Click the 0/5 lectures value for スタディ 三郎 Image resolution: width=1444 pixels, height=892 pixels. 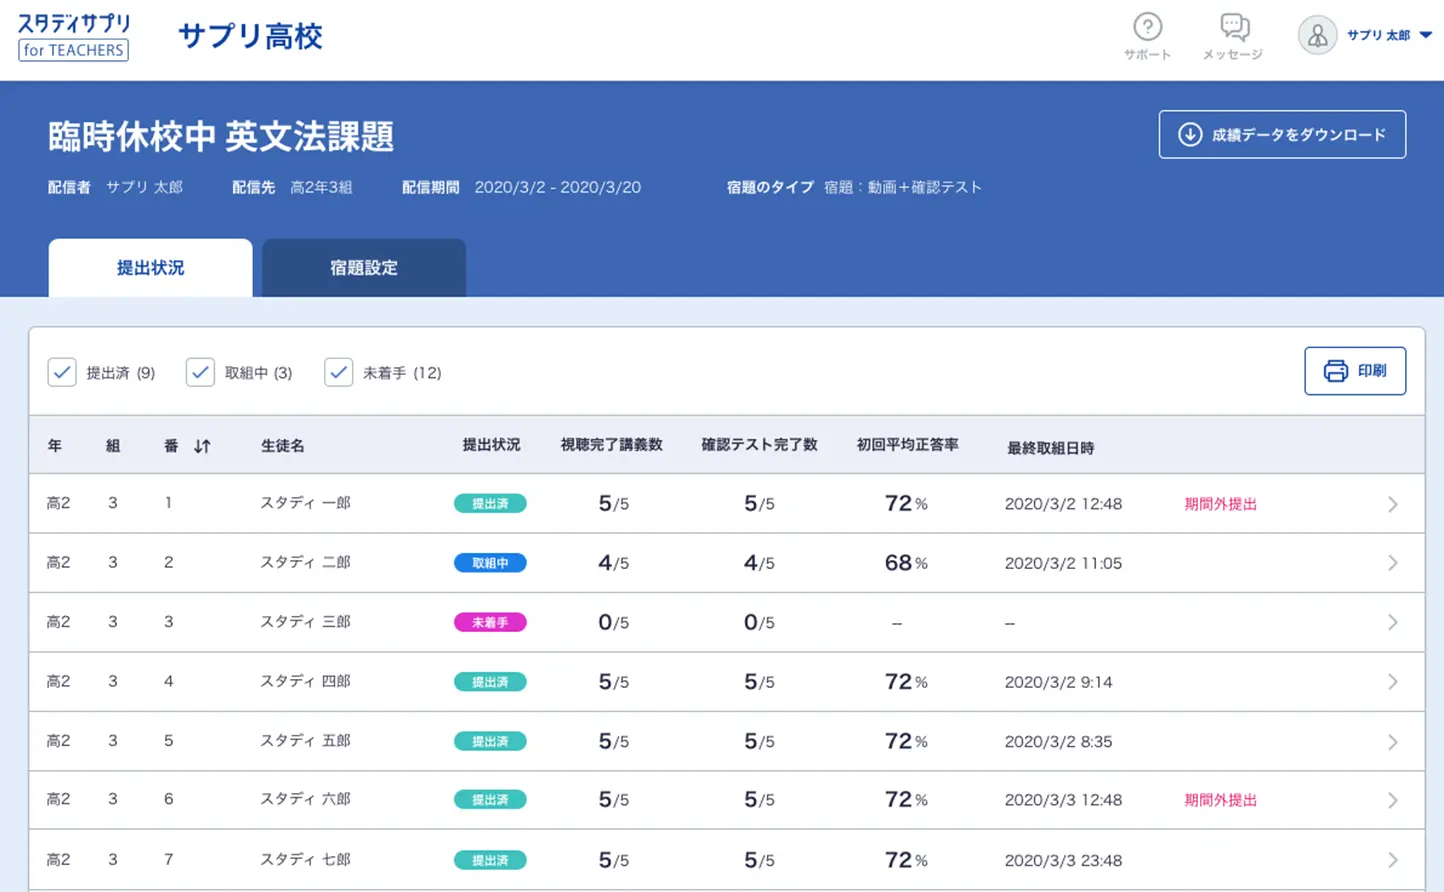click(x=613, y=622)
